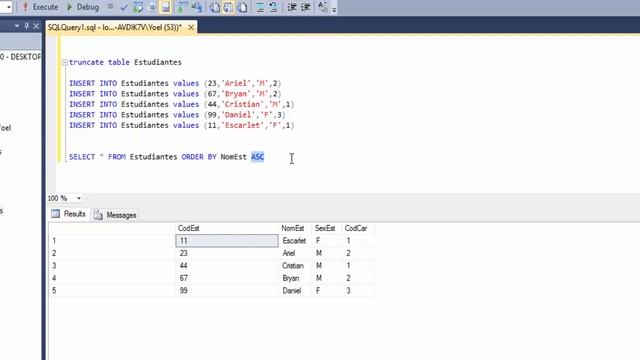Open the available databases dropdown arrow
This screenshot has width=640, height=360.
9,7
